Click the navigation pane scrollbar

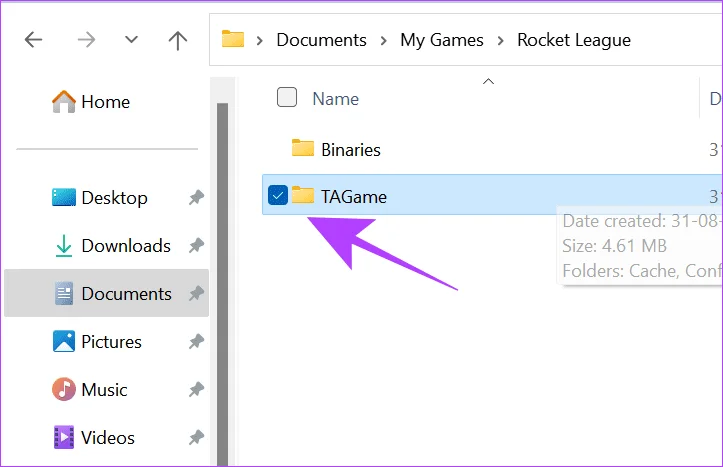tap(223, 284)
